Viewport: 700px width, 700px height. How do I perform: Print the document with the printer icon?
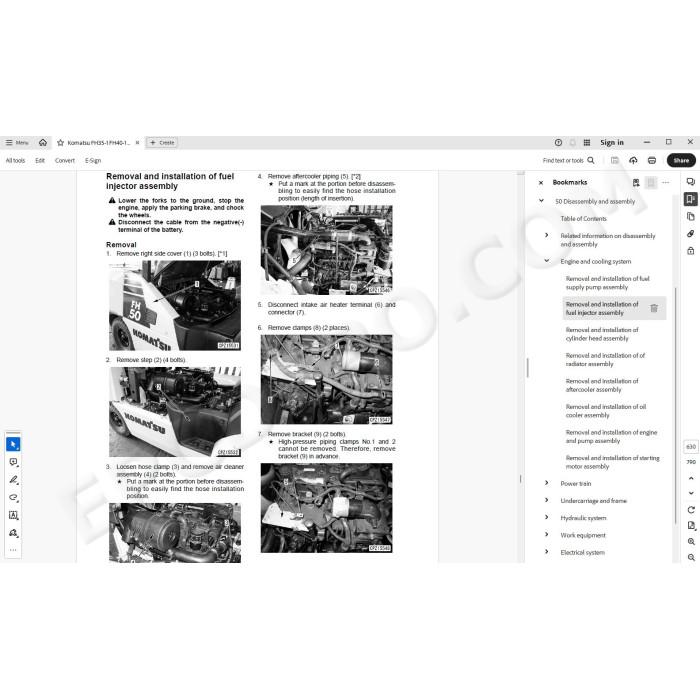tap(652, 160)
